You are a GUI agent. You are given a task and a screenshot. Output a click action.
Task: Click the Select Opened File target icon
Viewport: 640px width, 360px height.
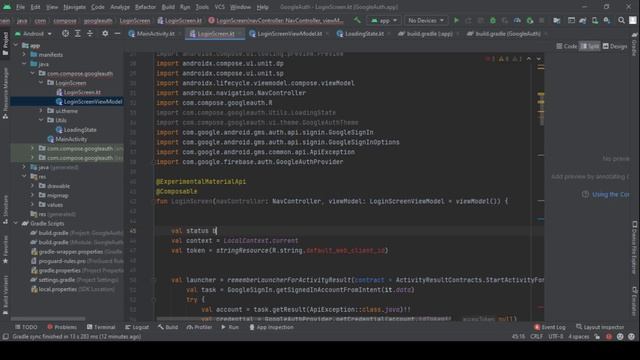click(65, 33)
